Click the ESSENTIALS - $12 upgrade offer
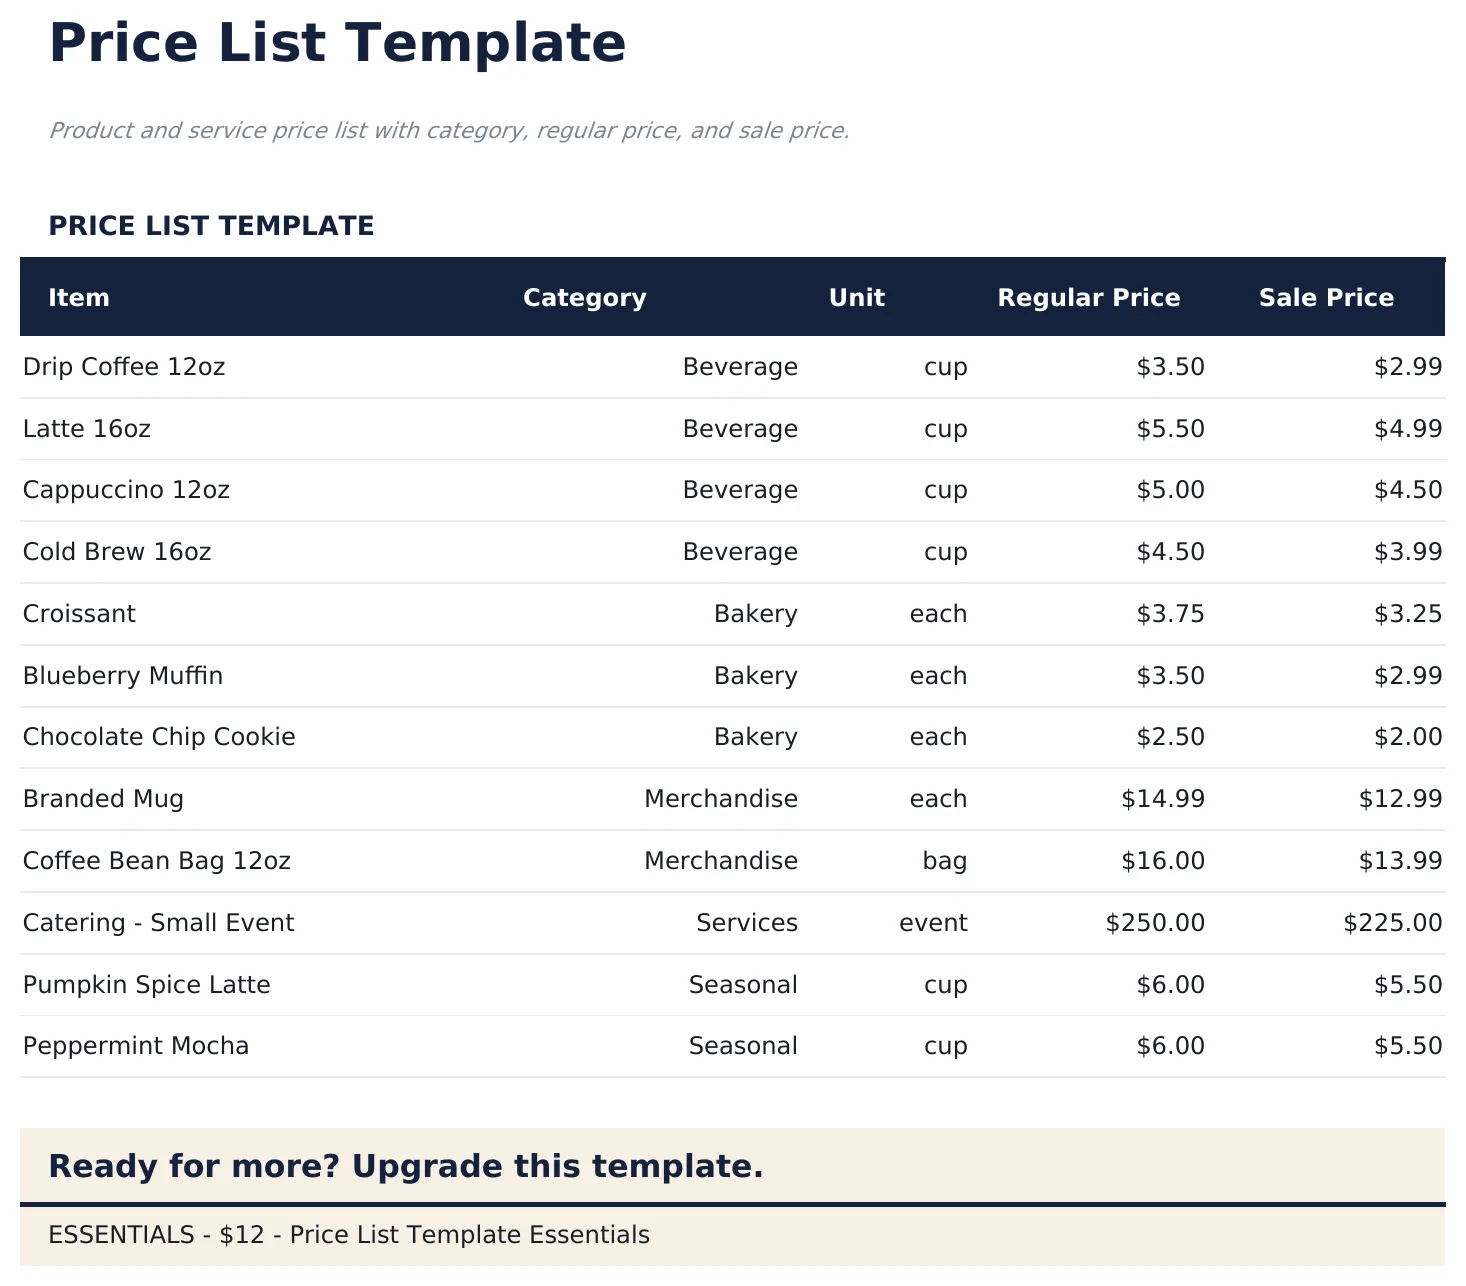The image size is (1466, 1286). coord(349,1234)
